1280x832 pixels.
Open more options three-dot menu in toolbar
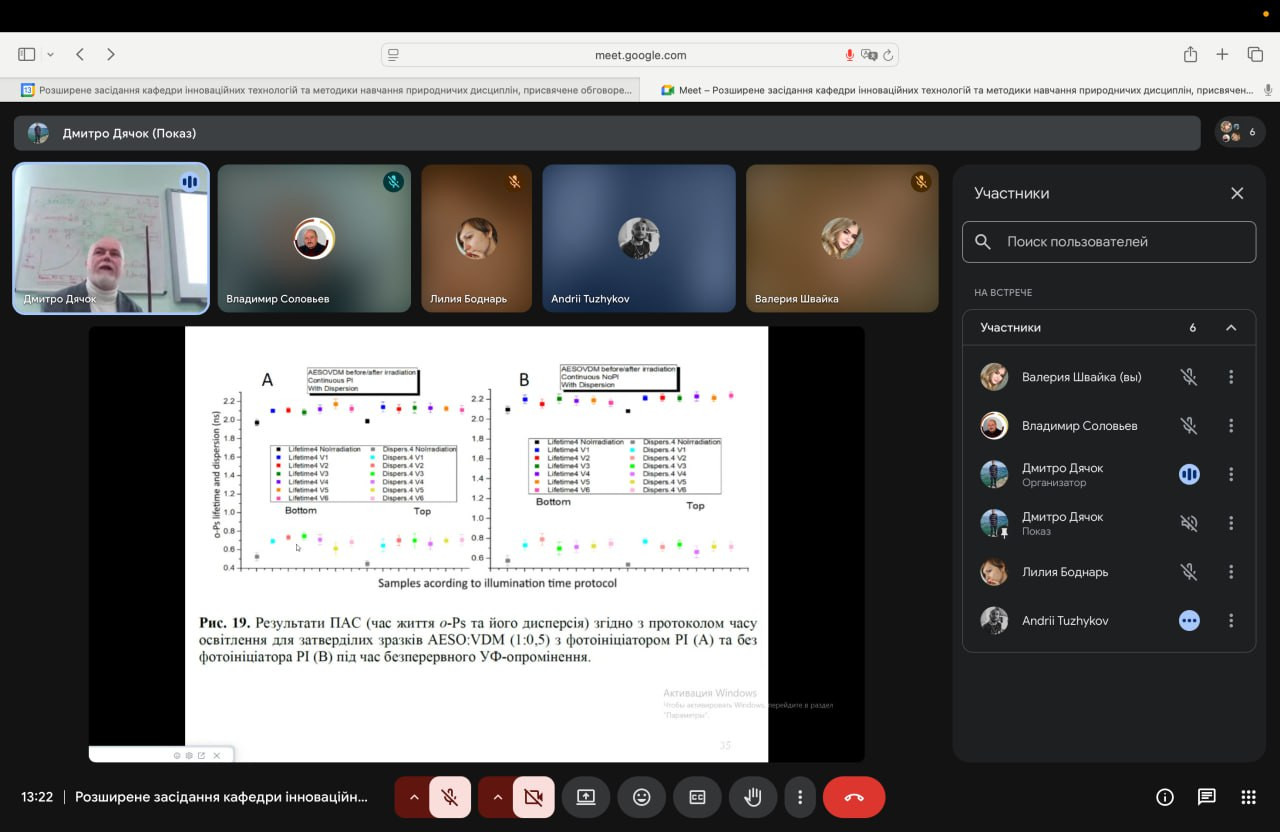(x=799, y=797)
